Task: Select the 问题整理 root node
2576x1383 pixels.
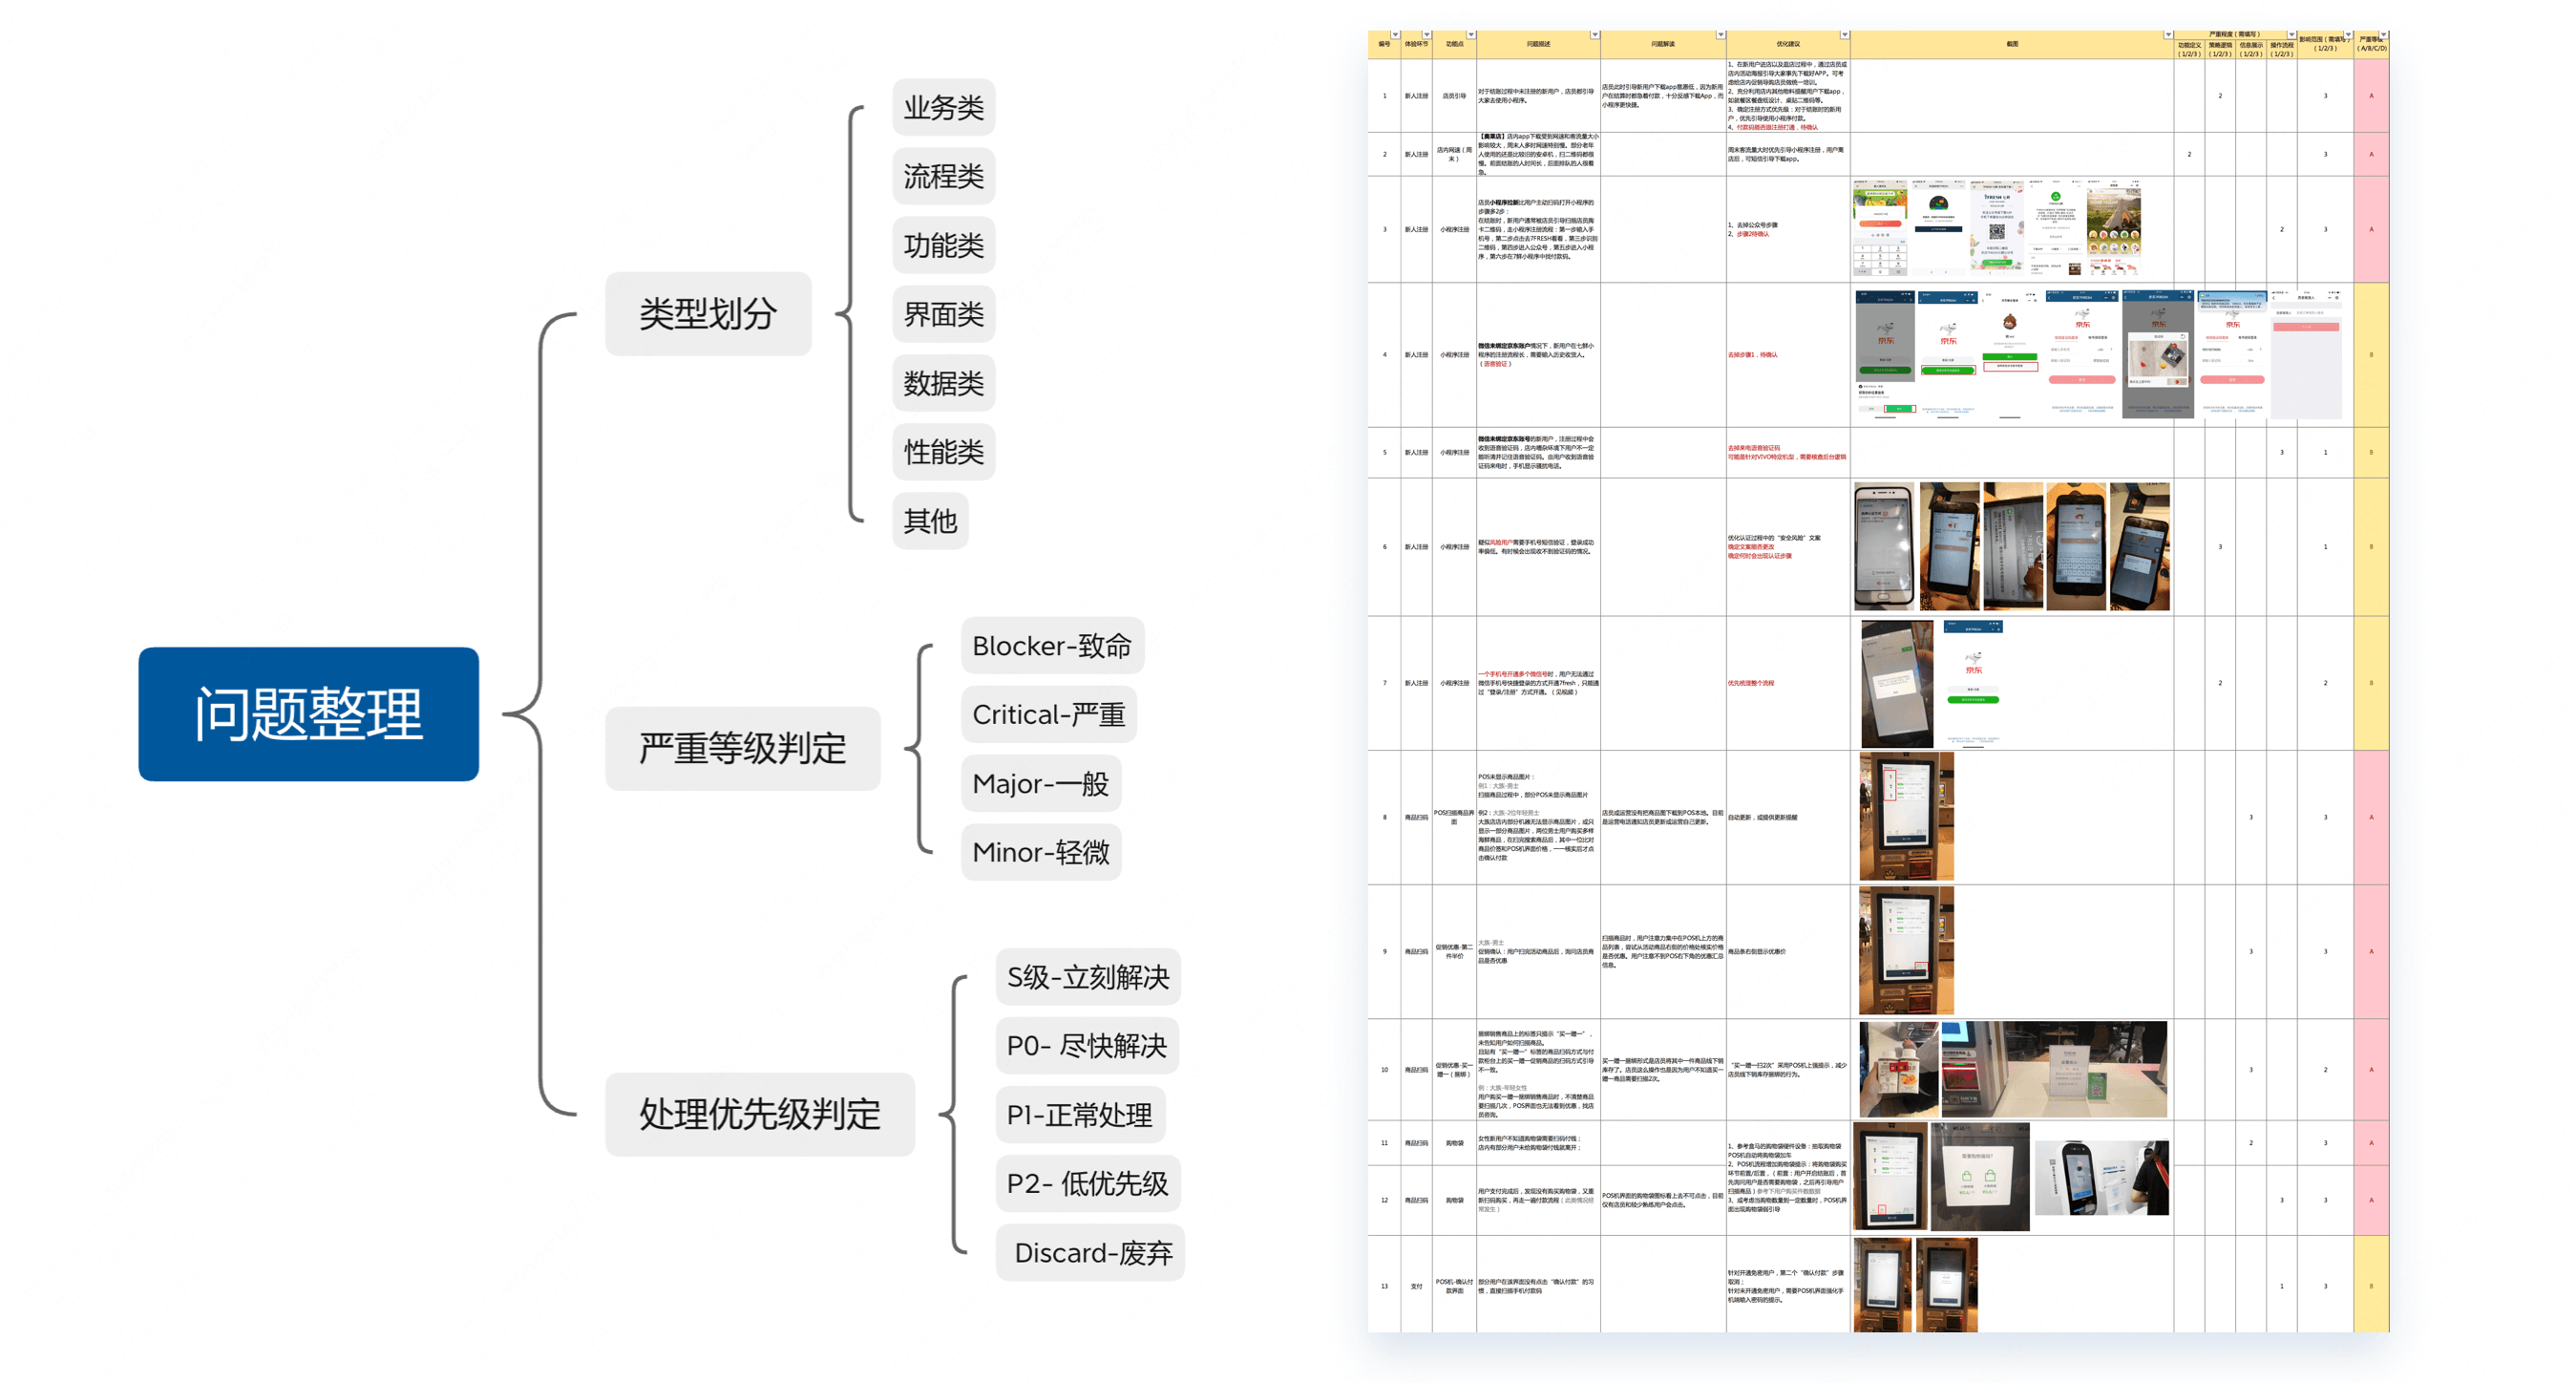Action: tap(308, 714)
